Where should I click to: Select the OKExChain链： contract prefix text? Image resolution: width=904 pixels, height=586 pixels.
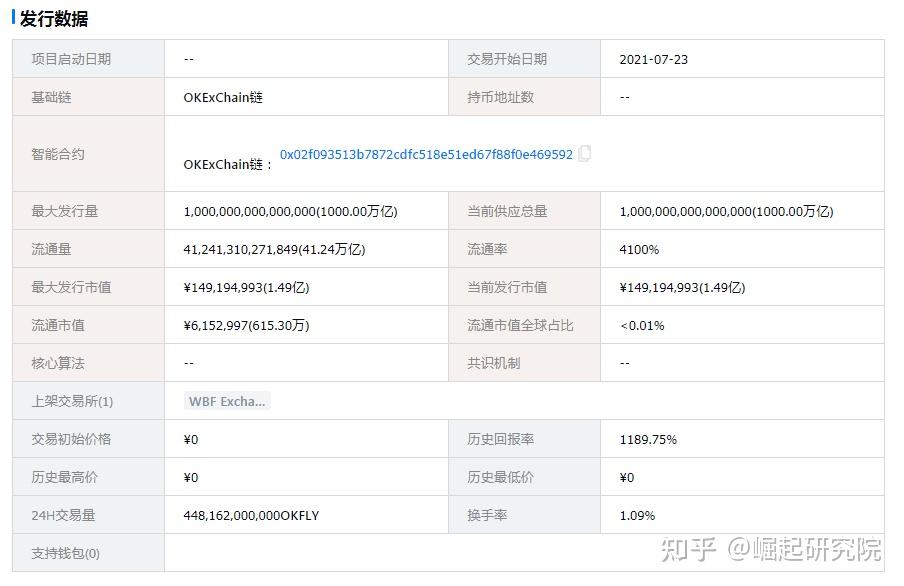pos(228,164)
